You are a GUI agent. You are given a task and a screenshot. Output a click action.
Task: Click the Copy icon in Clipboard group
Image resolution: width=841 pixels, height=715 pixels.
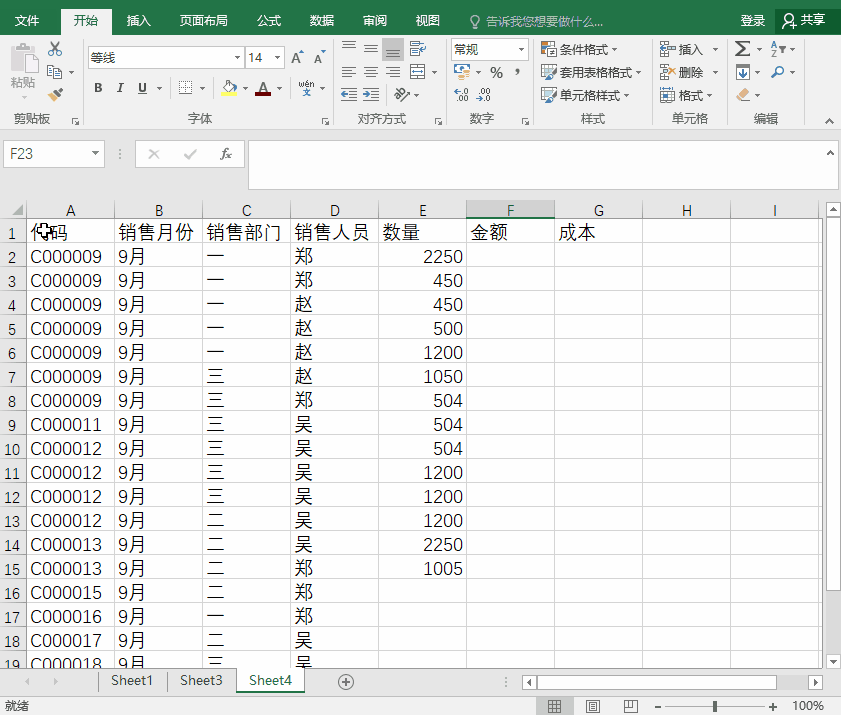[53, 71]
